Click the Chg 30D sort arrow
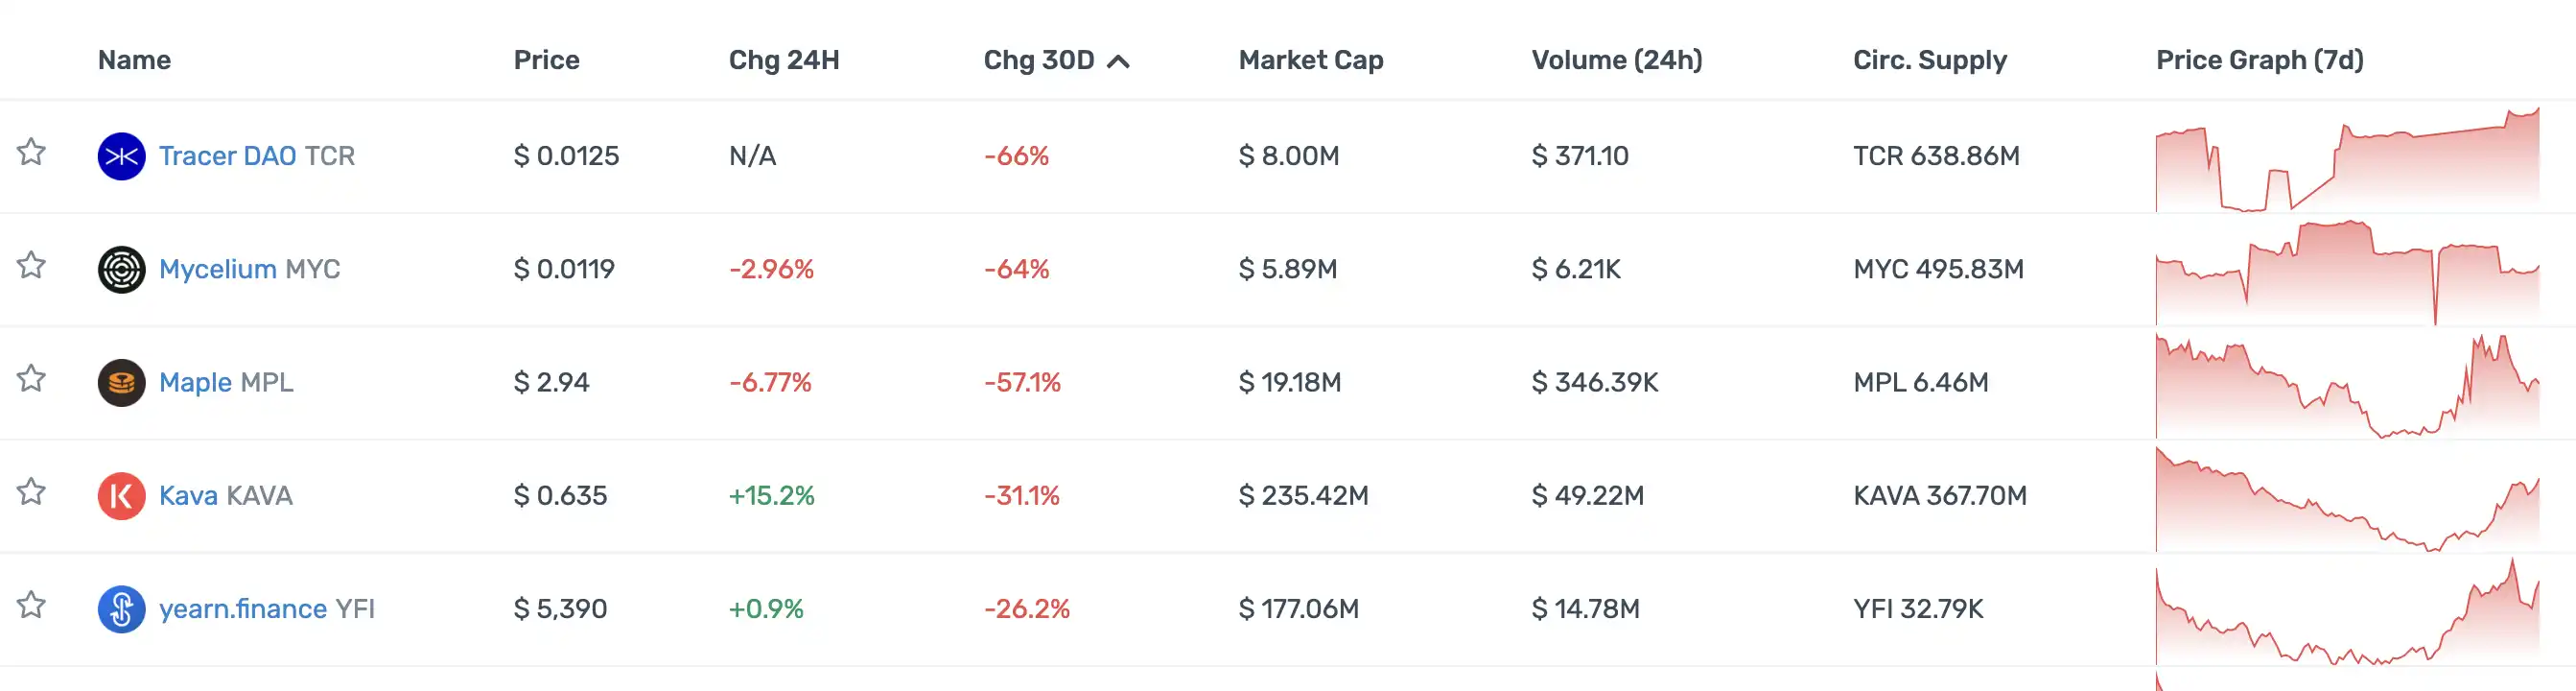 [x=1119, y=61]
